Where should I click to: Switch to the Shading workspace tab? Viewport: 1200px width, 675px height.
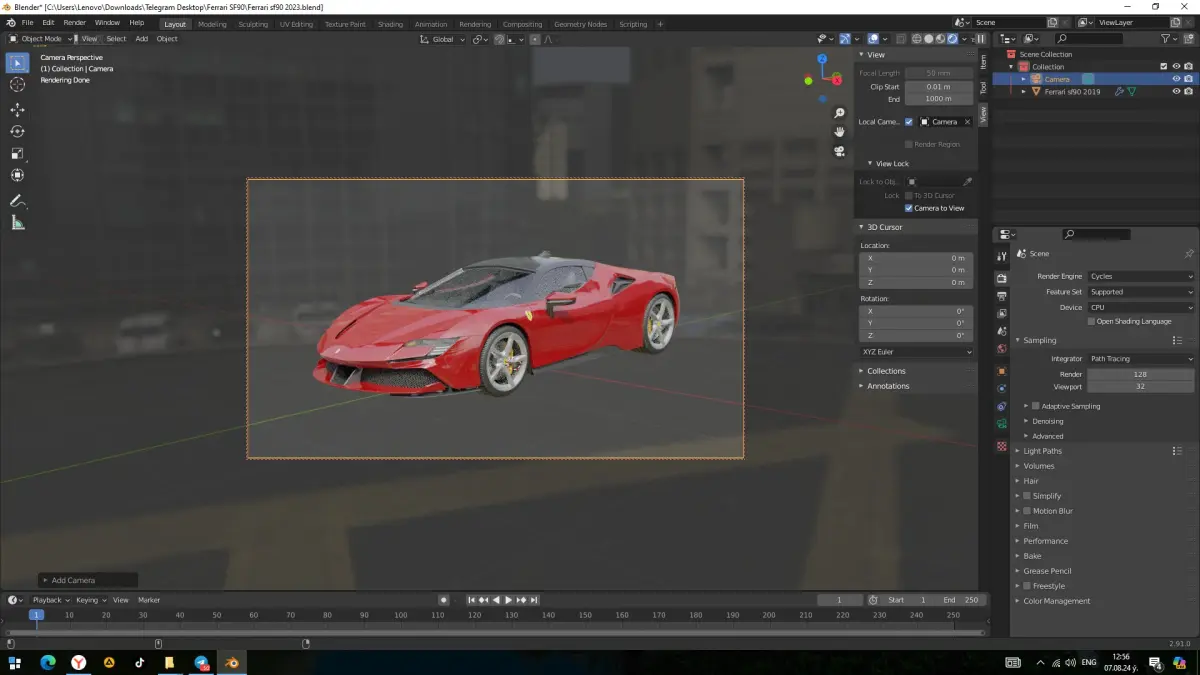click(x=390, y=24)
